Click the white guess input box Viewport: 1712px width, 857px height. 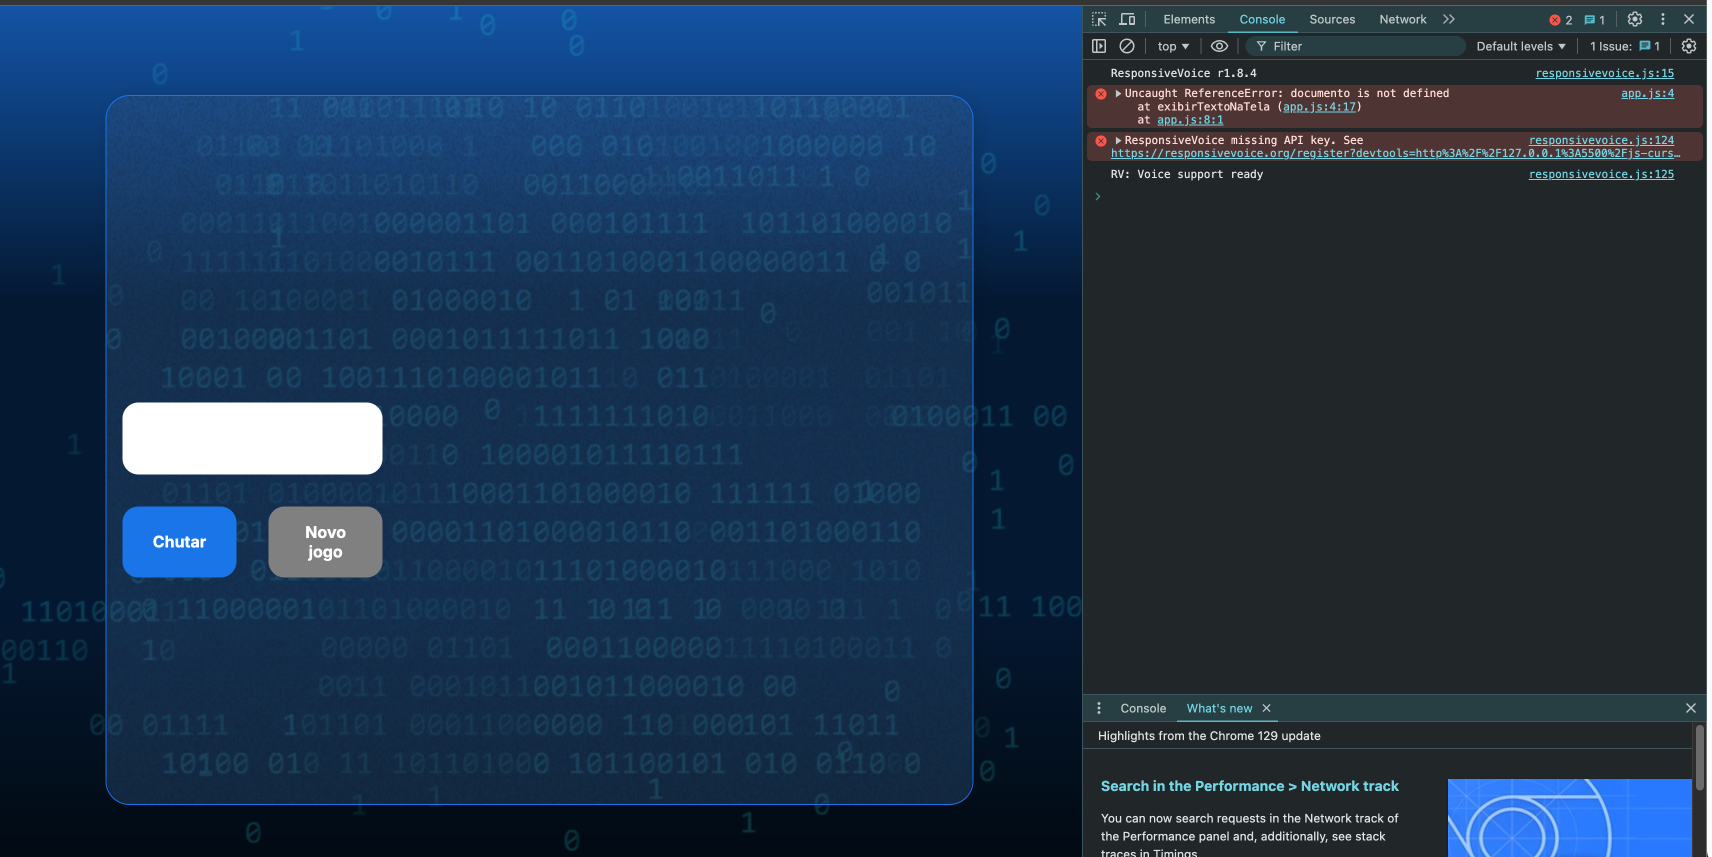(x=252, y=438)
